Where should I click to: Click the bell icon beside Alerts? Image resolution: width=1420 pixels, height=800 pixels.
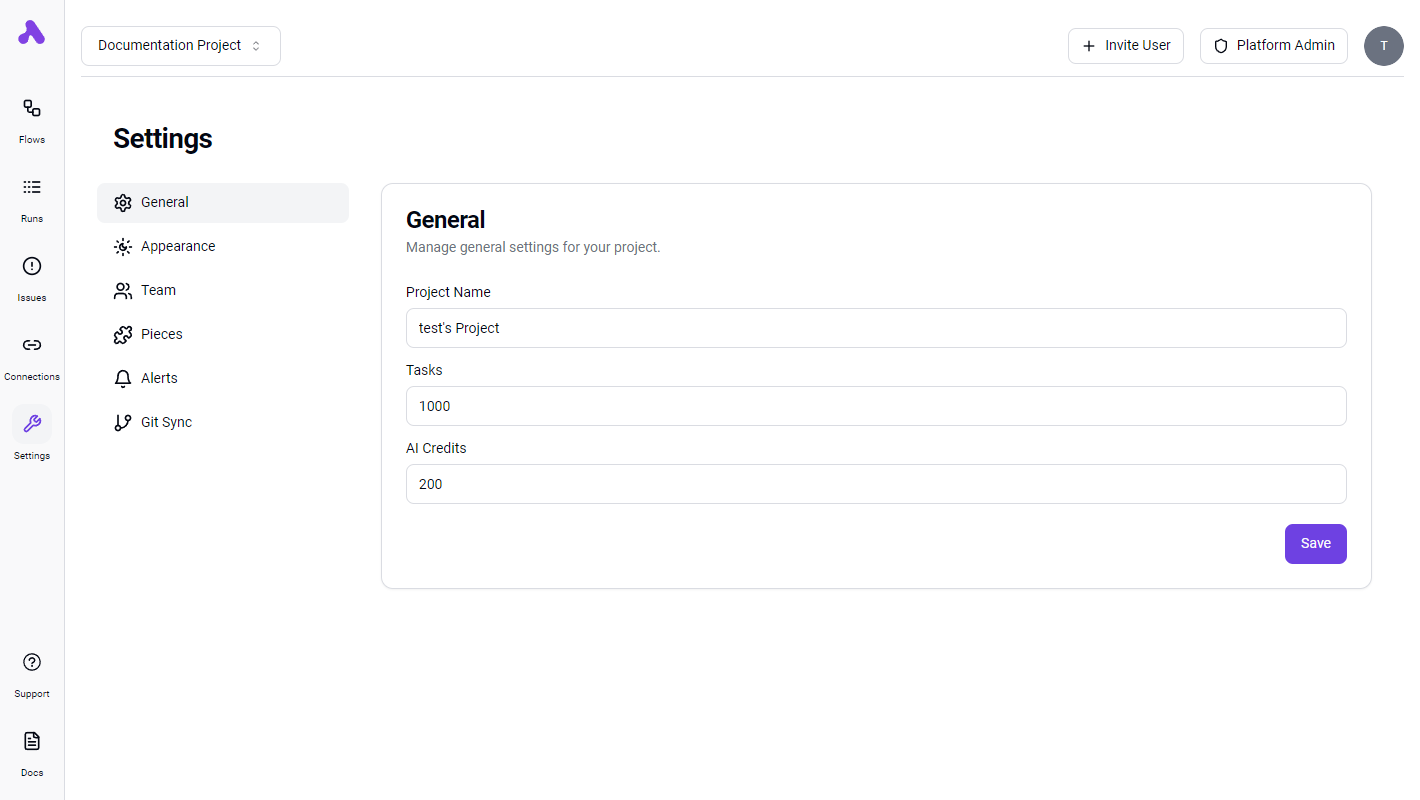coord(122,378)
